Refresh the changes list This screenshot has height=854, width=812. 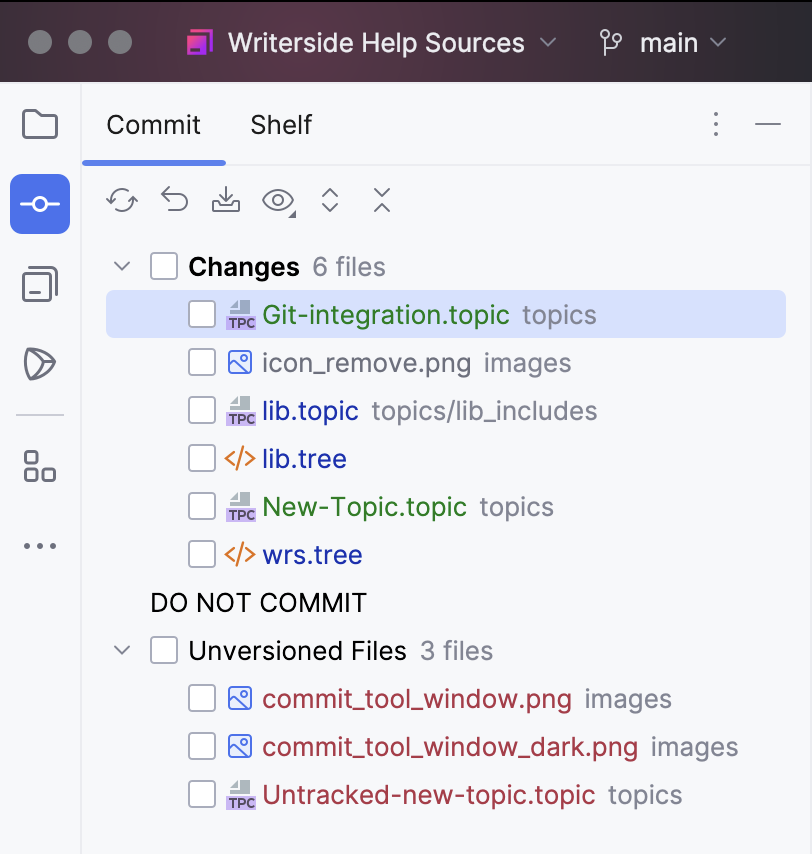click(121, 200)
